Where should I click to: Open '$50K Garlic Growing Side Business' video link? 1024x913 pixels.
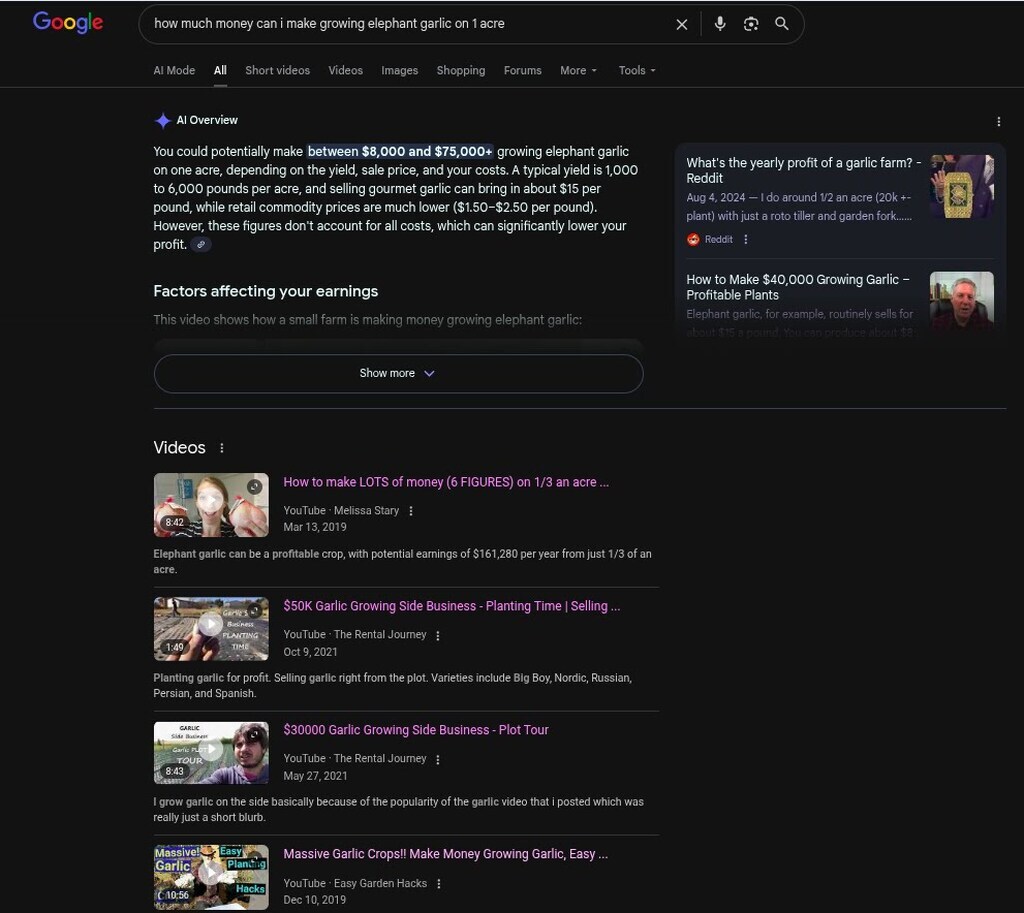click(x=451, y=606)
